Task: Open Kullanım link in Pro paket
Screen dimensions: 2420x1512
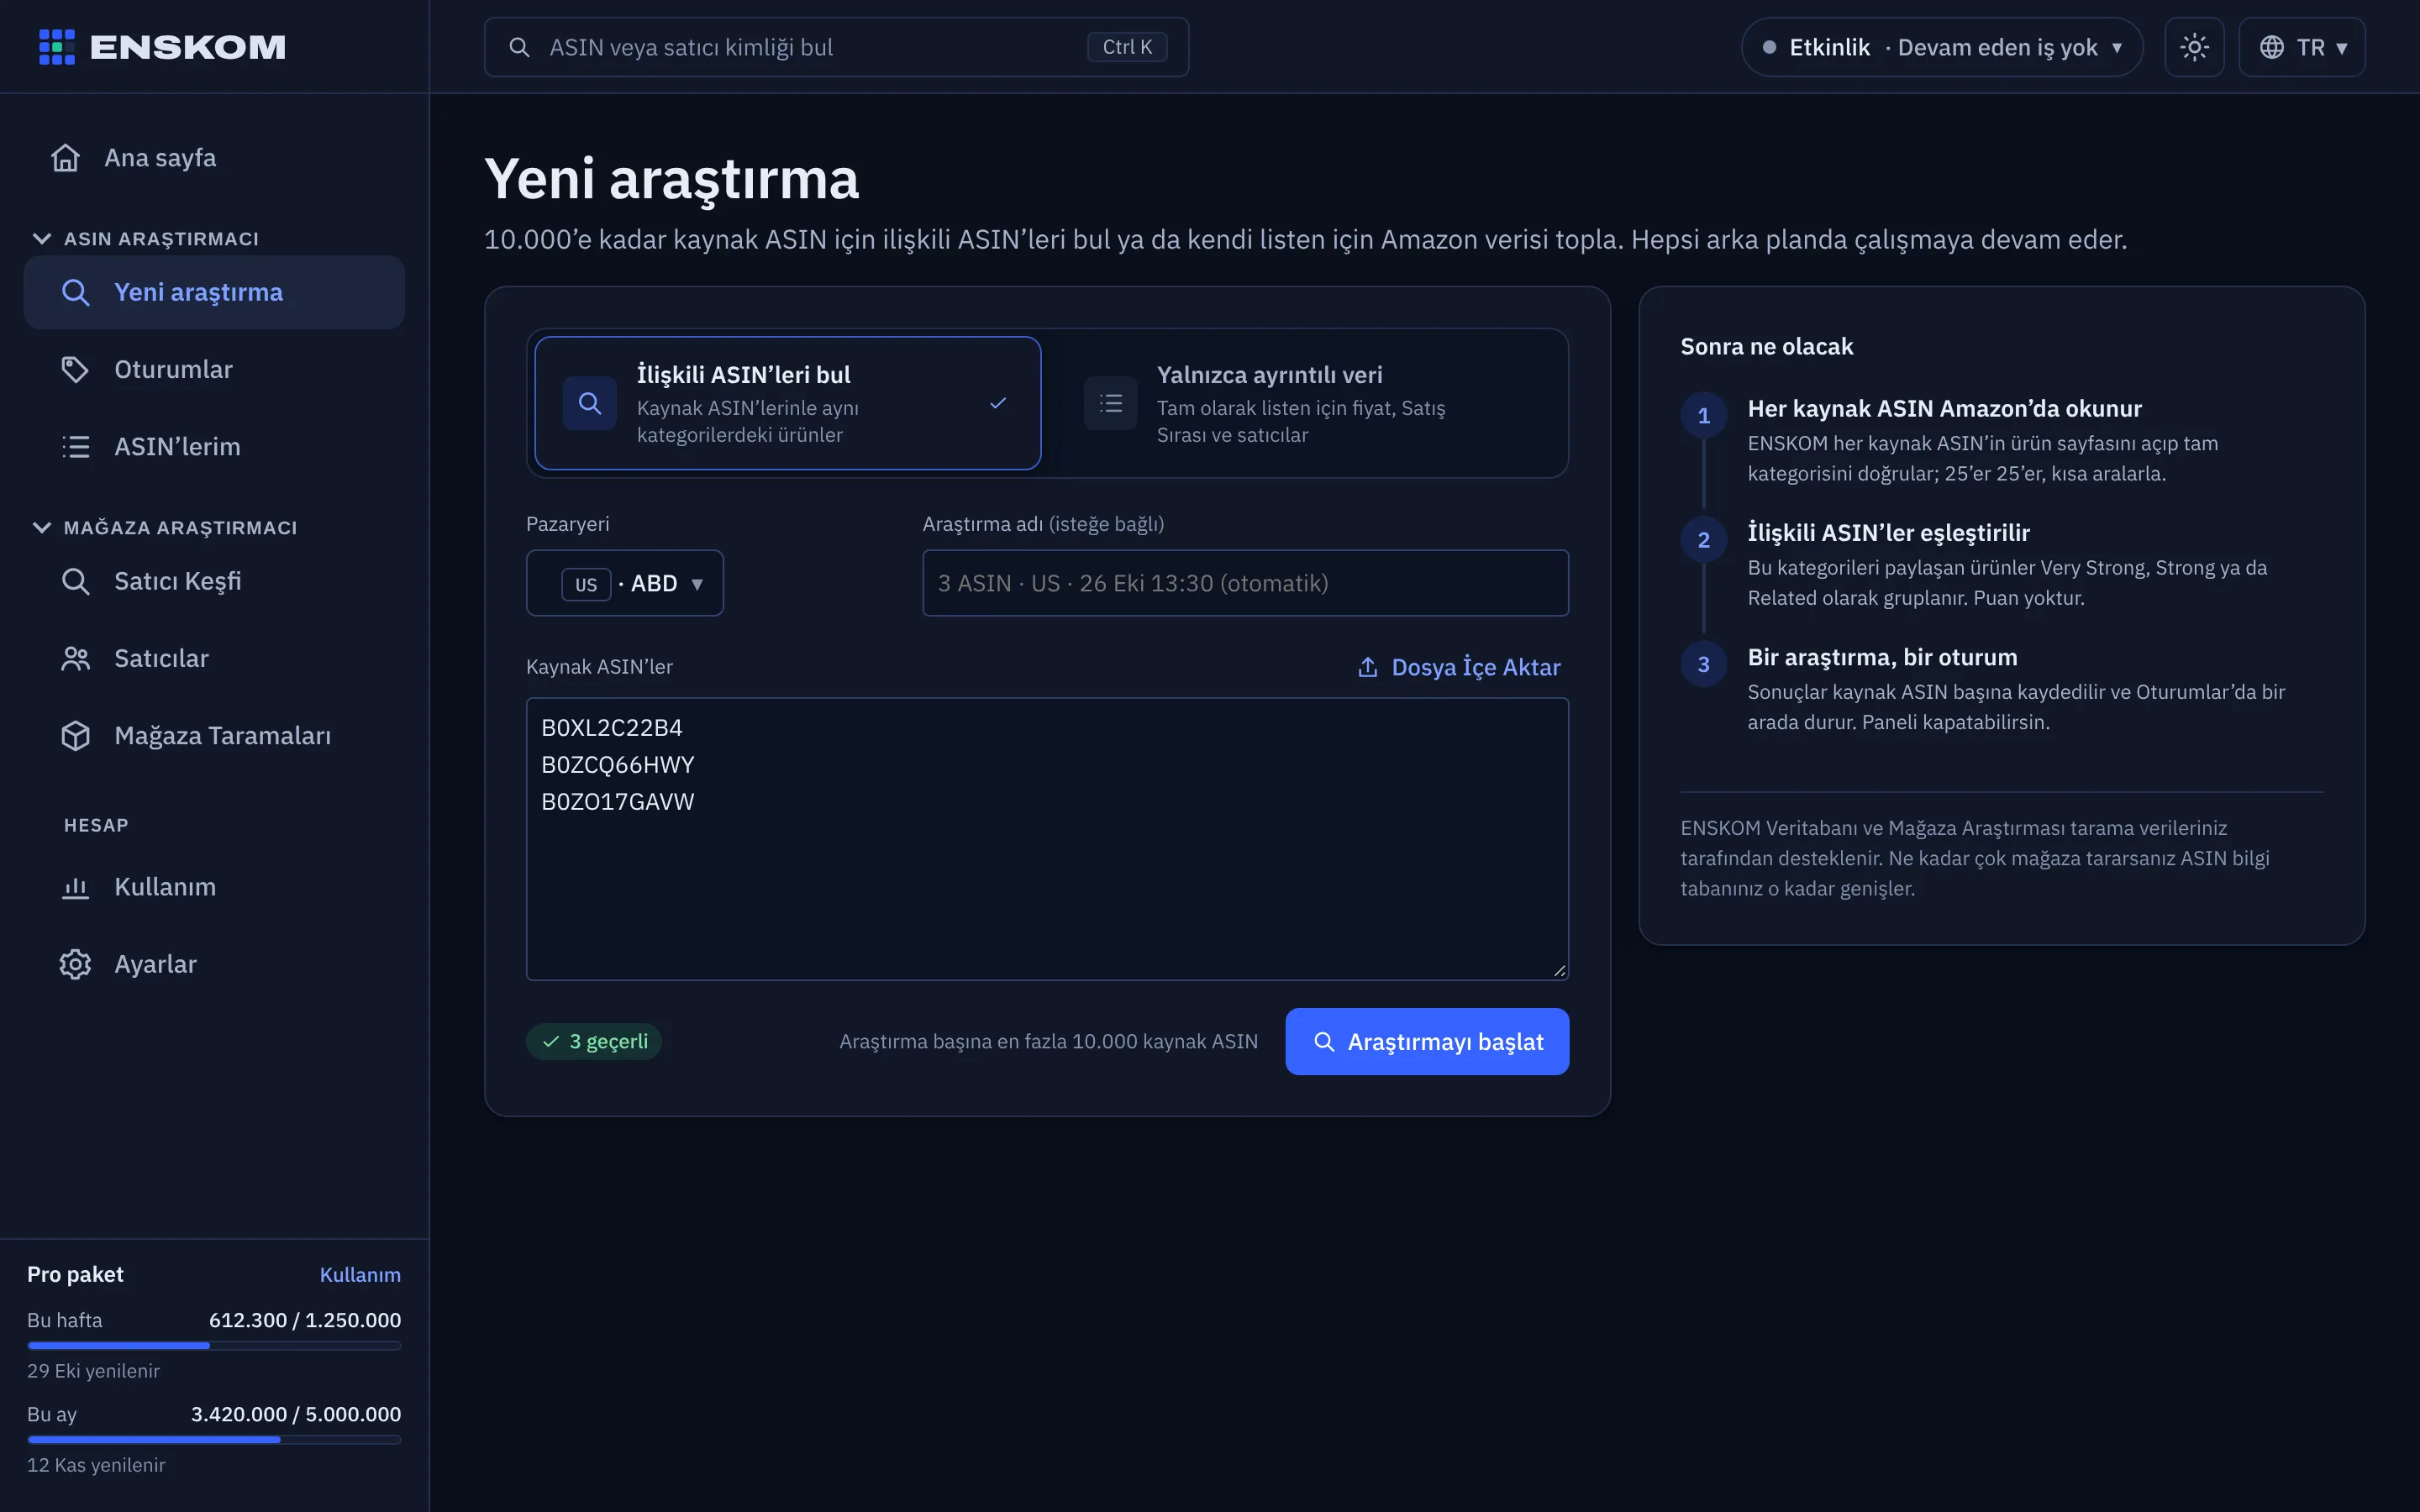Action: [360, 1274]
